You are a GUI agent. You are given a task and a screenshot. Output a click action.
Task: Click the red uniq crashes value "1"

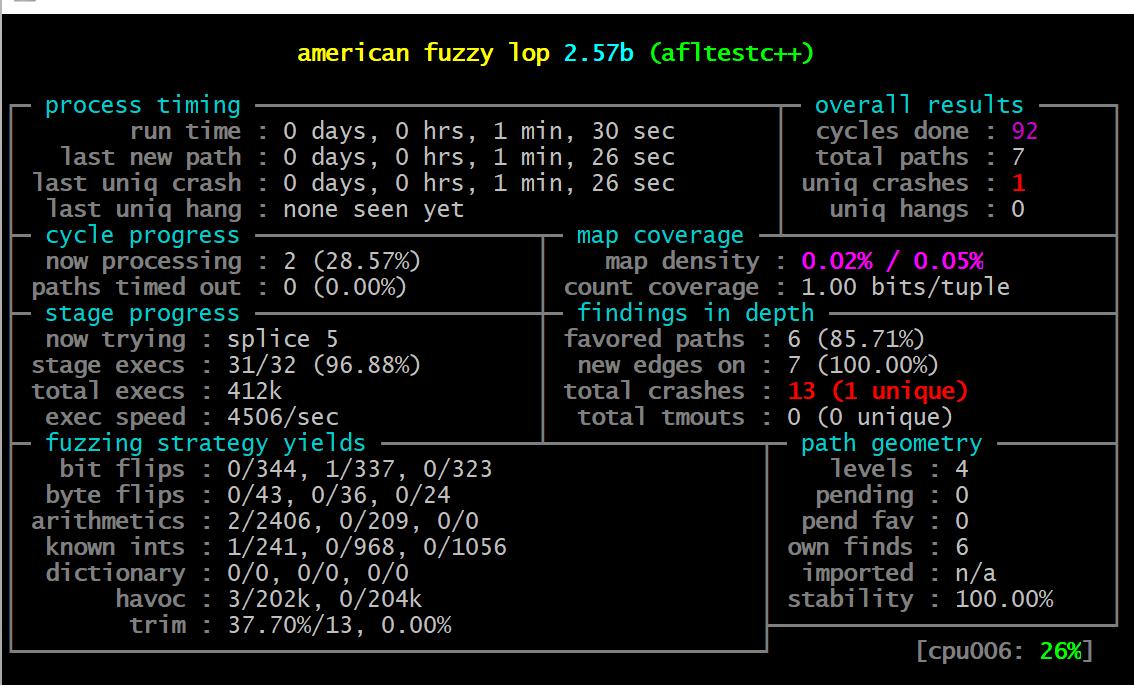(x=1018, y=183)
